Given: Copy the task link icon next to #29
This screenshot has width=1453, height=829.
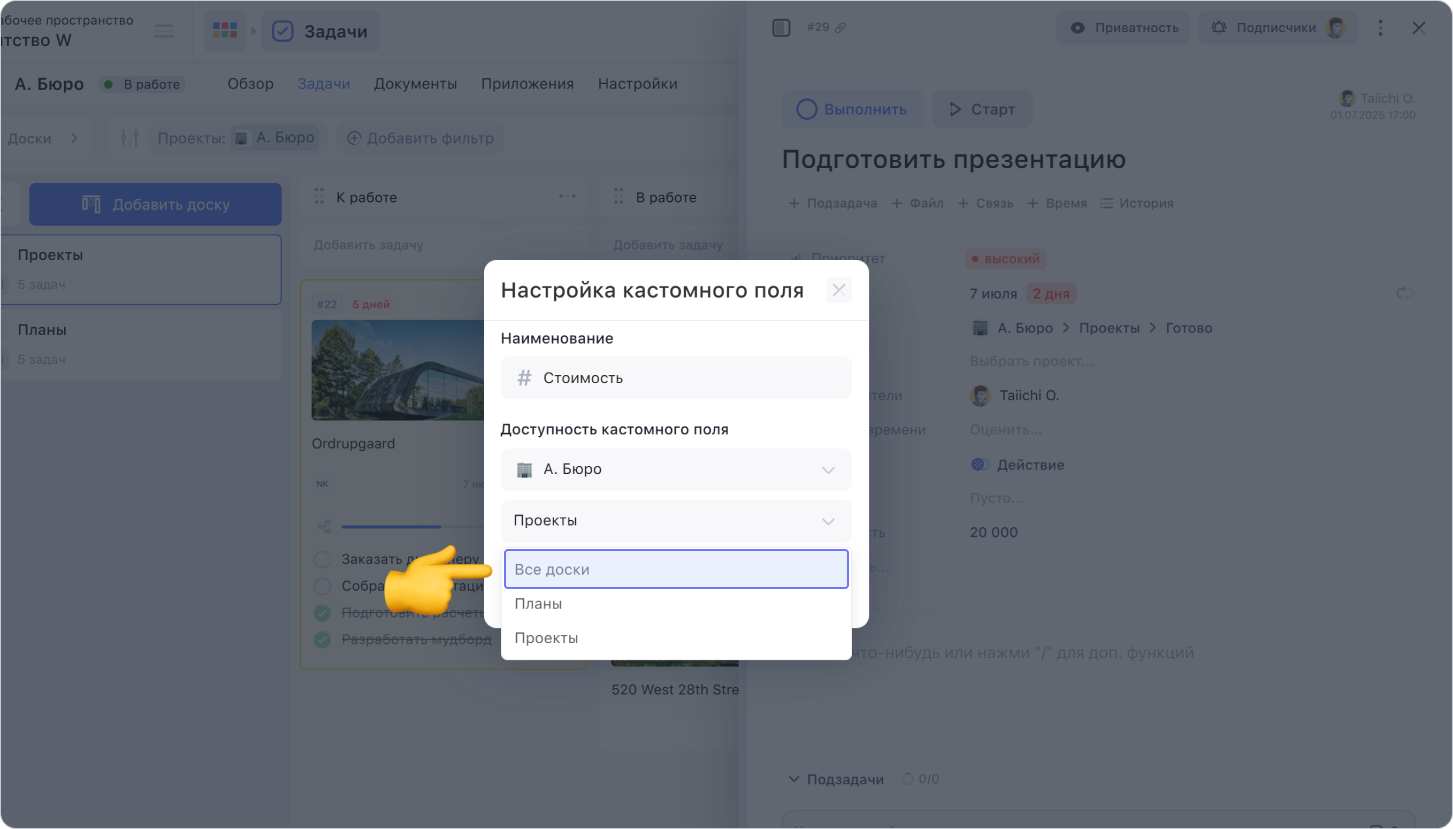Looking at the screenshot, I should coord(840,28).
